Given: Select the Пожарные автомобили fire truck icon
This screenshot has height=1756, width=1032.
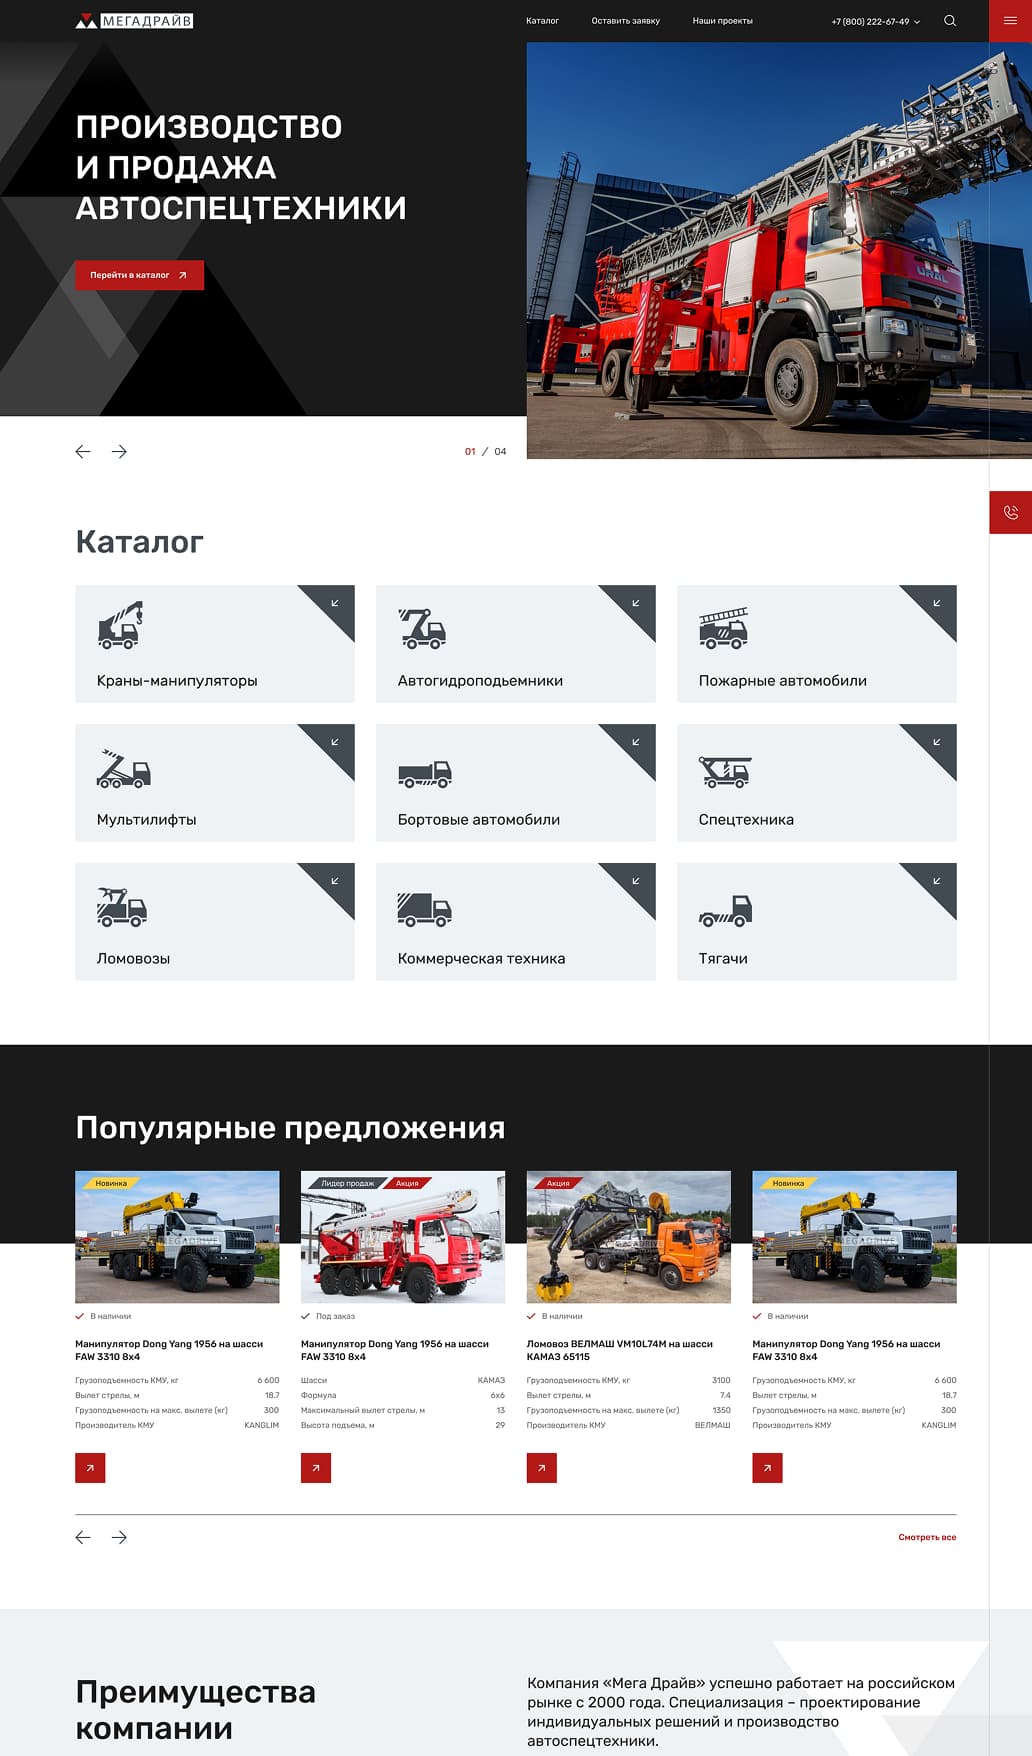Looking at the screenshot, I should point(723,629).
